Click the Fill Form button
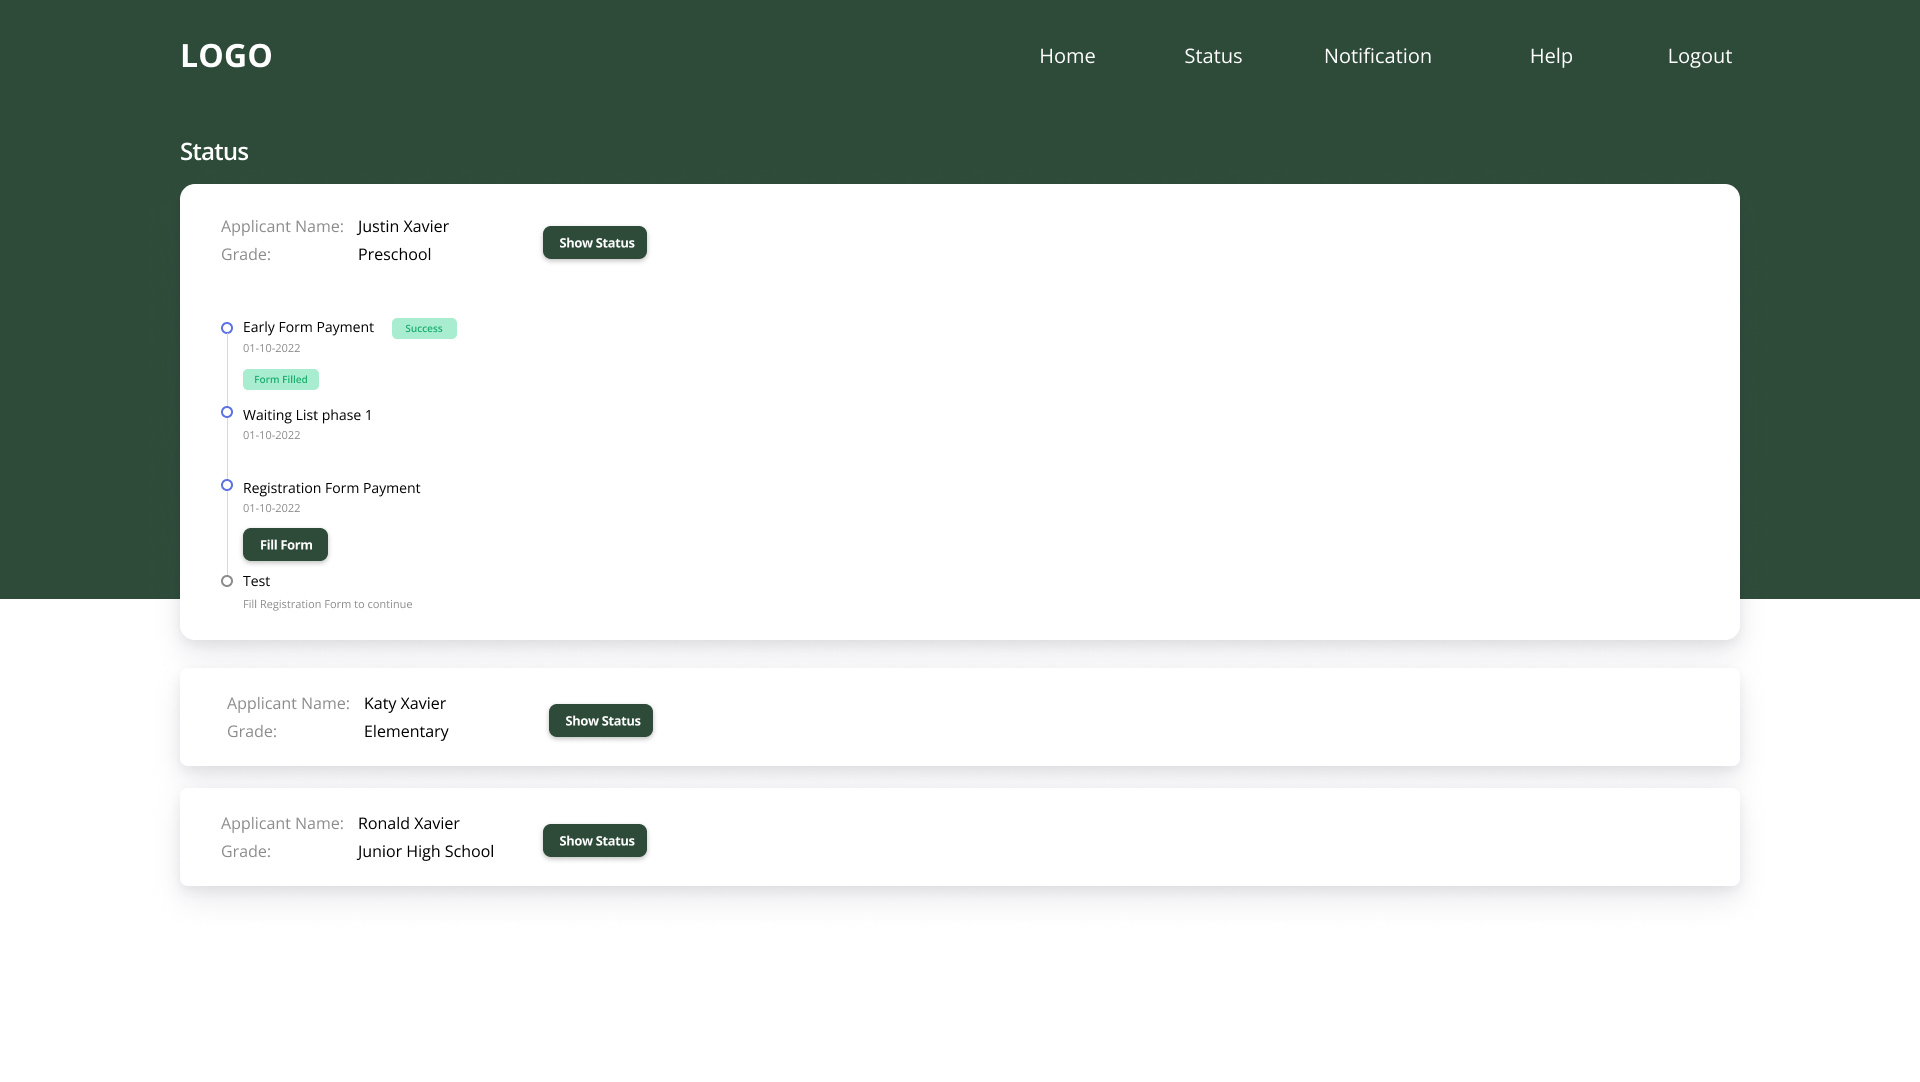This screenshot has width=1920, height=1082. pos(285,545)
